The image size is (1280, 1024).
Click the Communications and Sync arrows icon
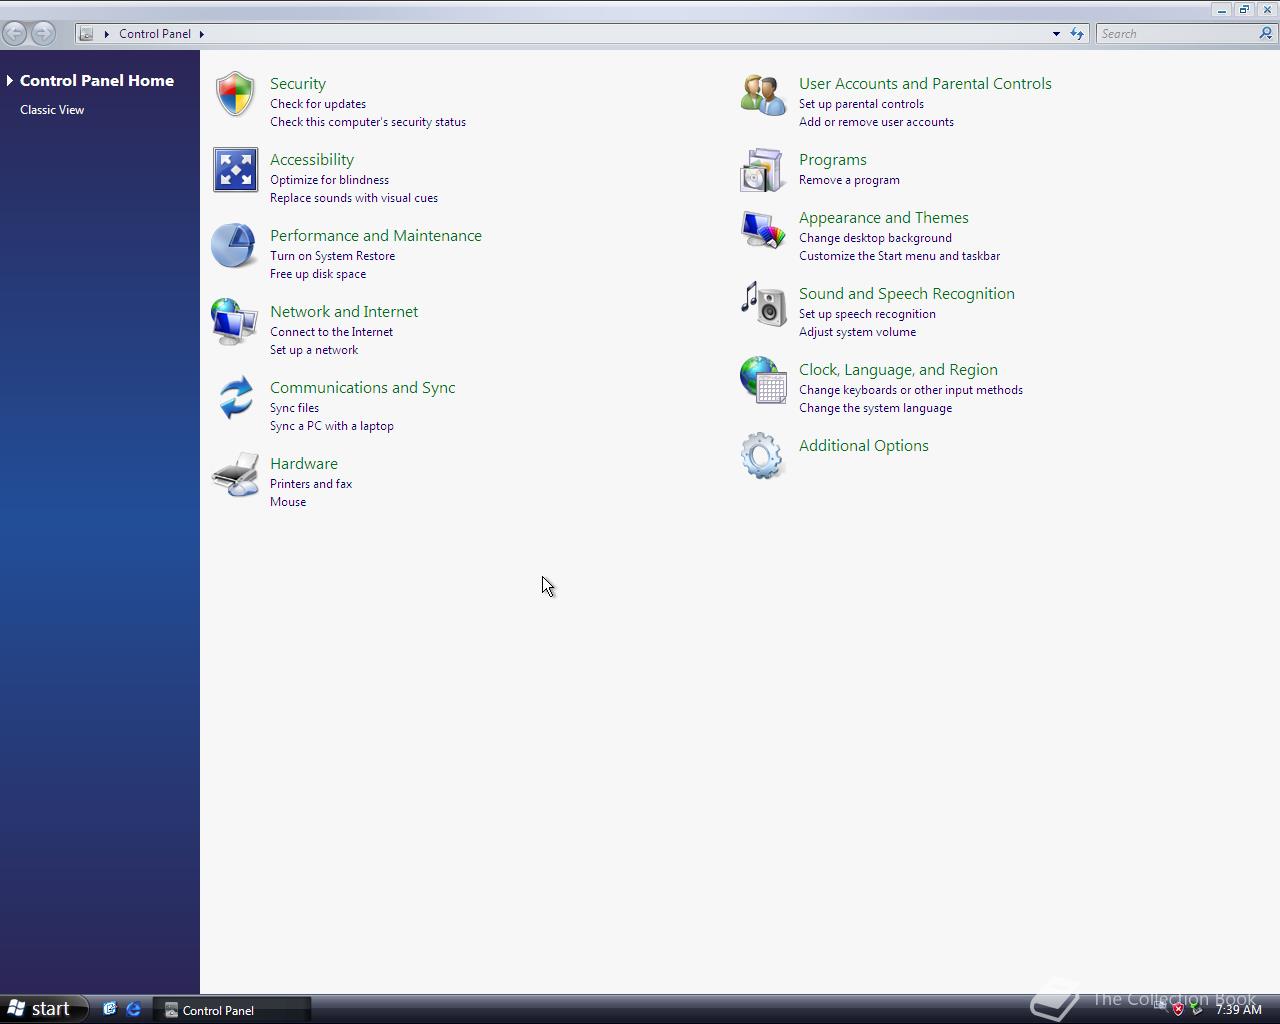tap(234, 397)
